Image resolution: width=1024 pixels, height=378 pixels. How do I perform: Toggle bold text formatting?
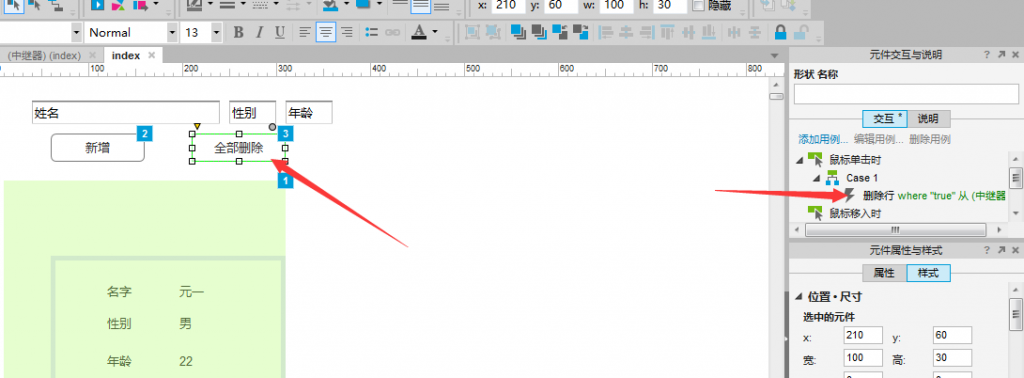238,33
